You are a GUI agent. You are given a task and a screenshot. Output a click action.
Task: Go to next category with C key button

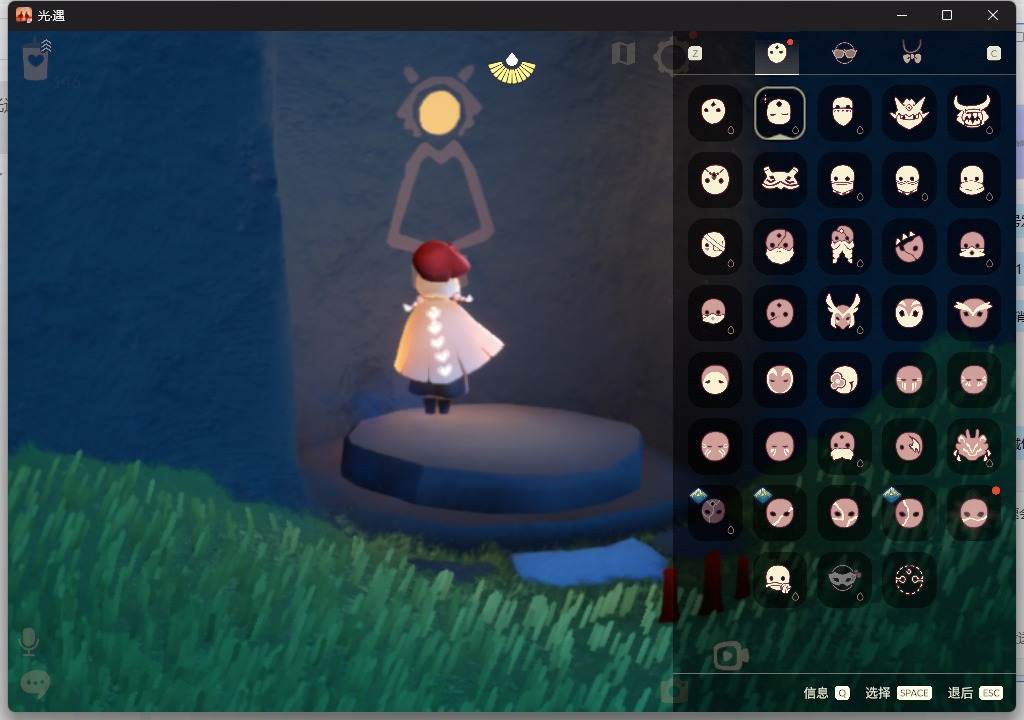click(993, 53)
